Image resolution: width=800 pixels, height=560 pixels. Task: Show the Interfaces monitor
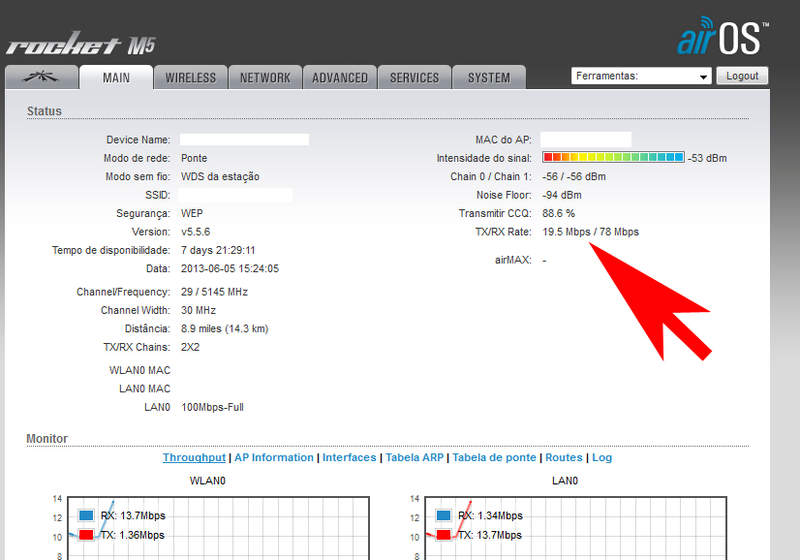(349, 457)
